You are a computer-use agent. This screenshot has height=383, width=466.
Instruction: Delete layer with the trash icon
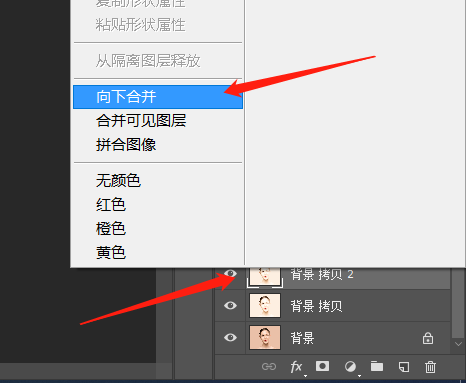pyautogui.click(x=430, y=367)
